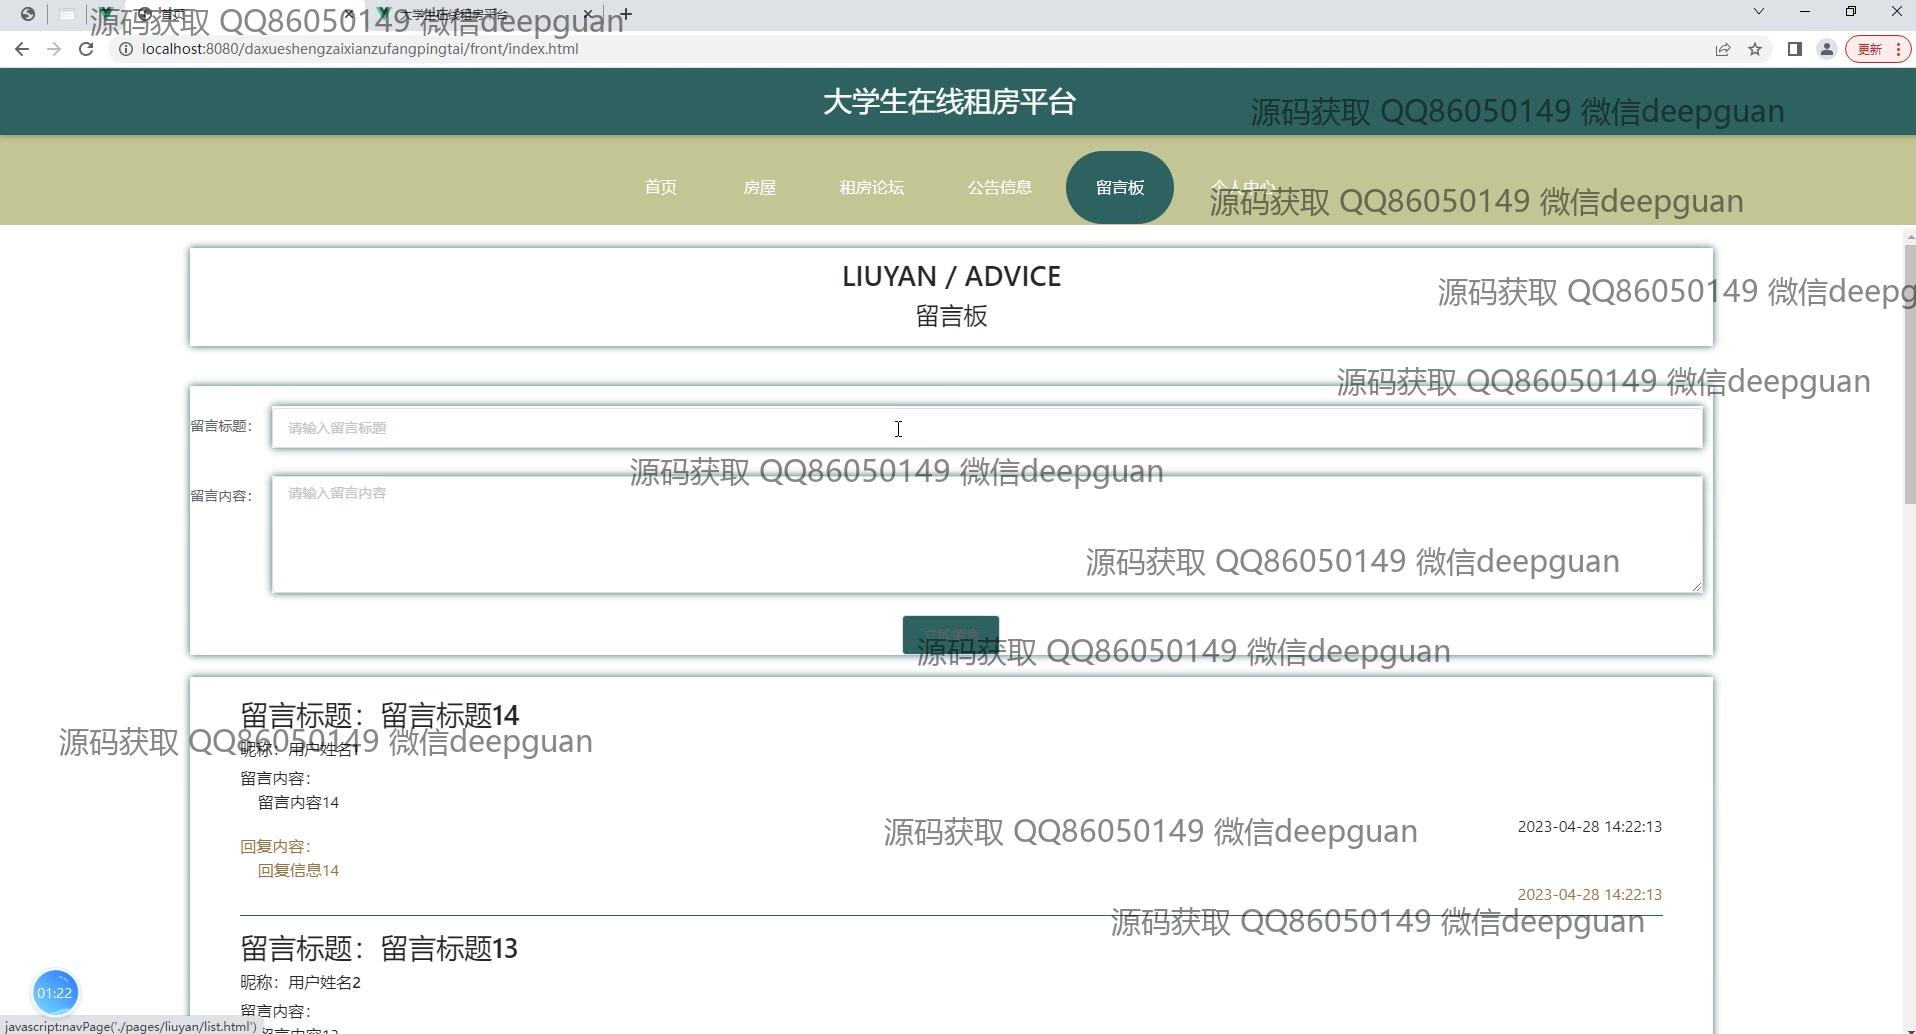This screenshot has height=1034, width=1916.
Task: Close the 首页 browser tab
Action: pos(348,15)
